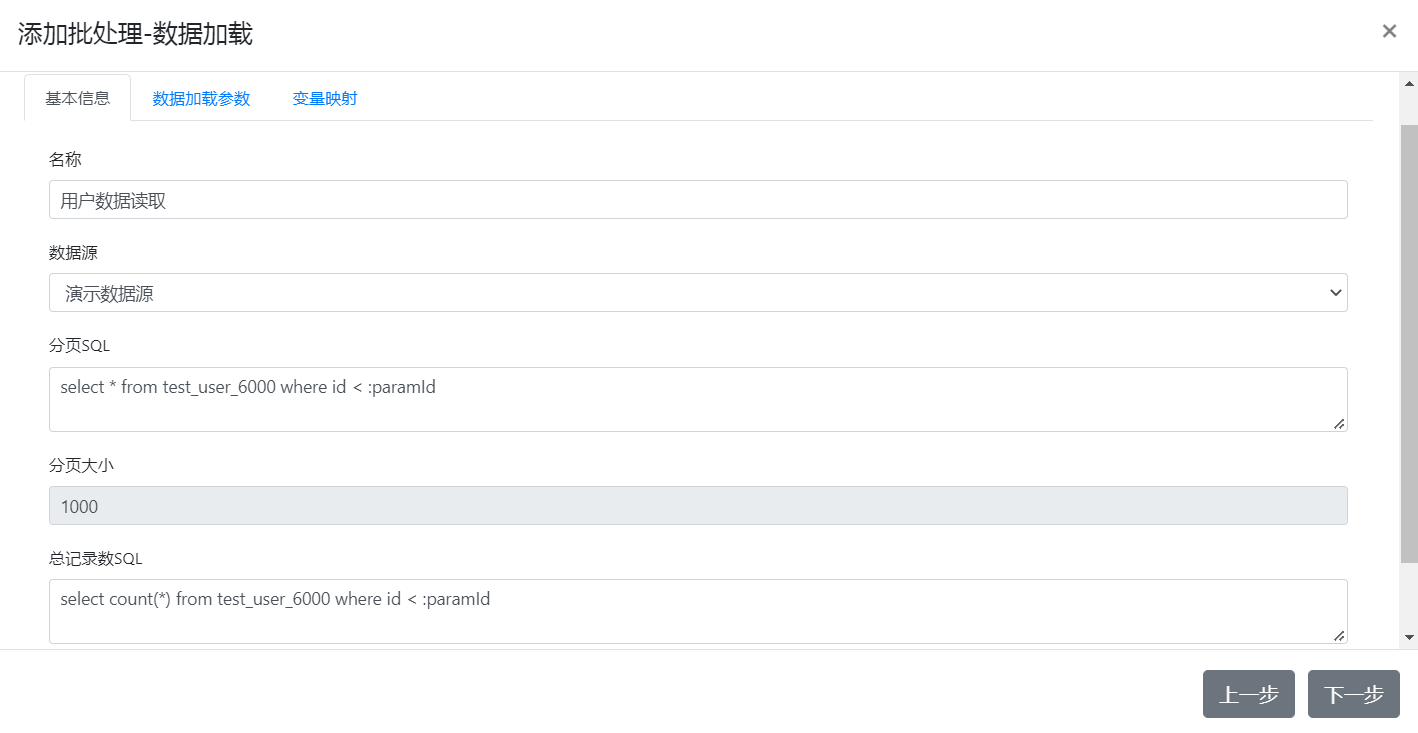Screen dimensions: 1418x733
Task: Expand the 数据源 dropdown
Action: pos(697,293)
